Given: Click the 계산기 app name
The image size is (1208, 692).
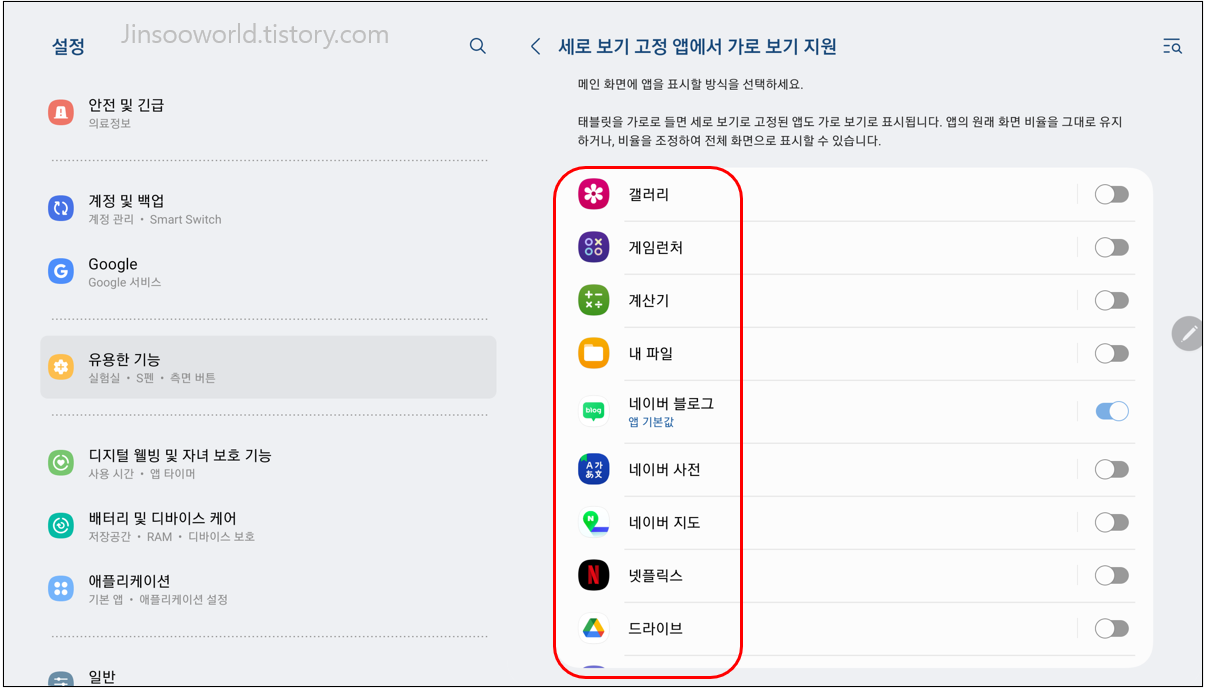Looking at the screenshot, I should 649,300.
